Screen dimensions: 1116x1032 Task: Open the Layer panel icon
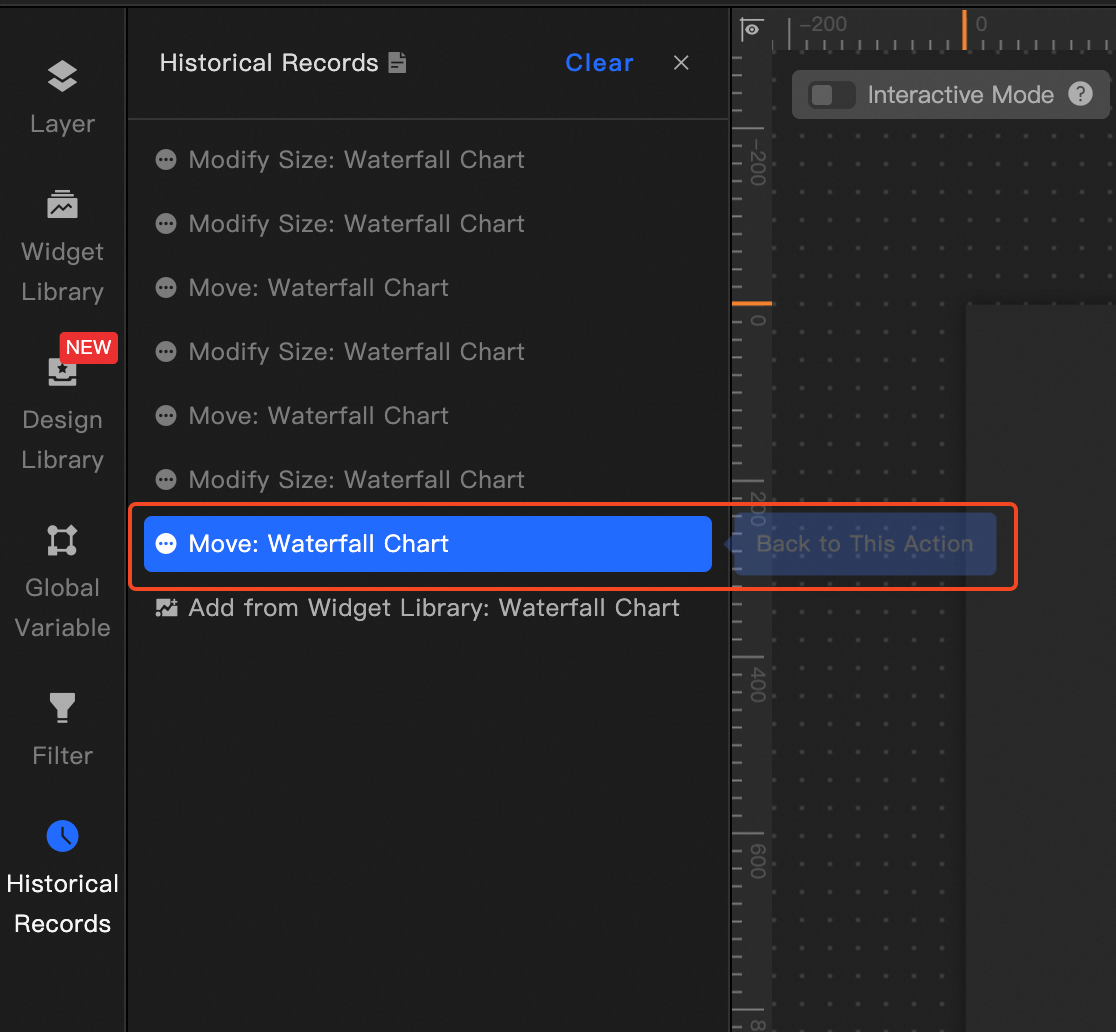tap(62, 76)
